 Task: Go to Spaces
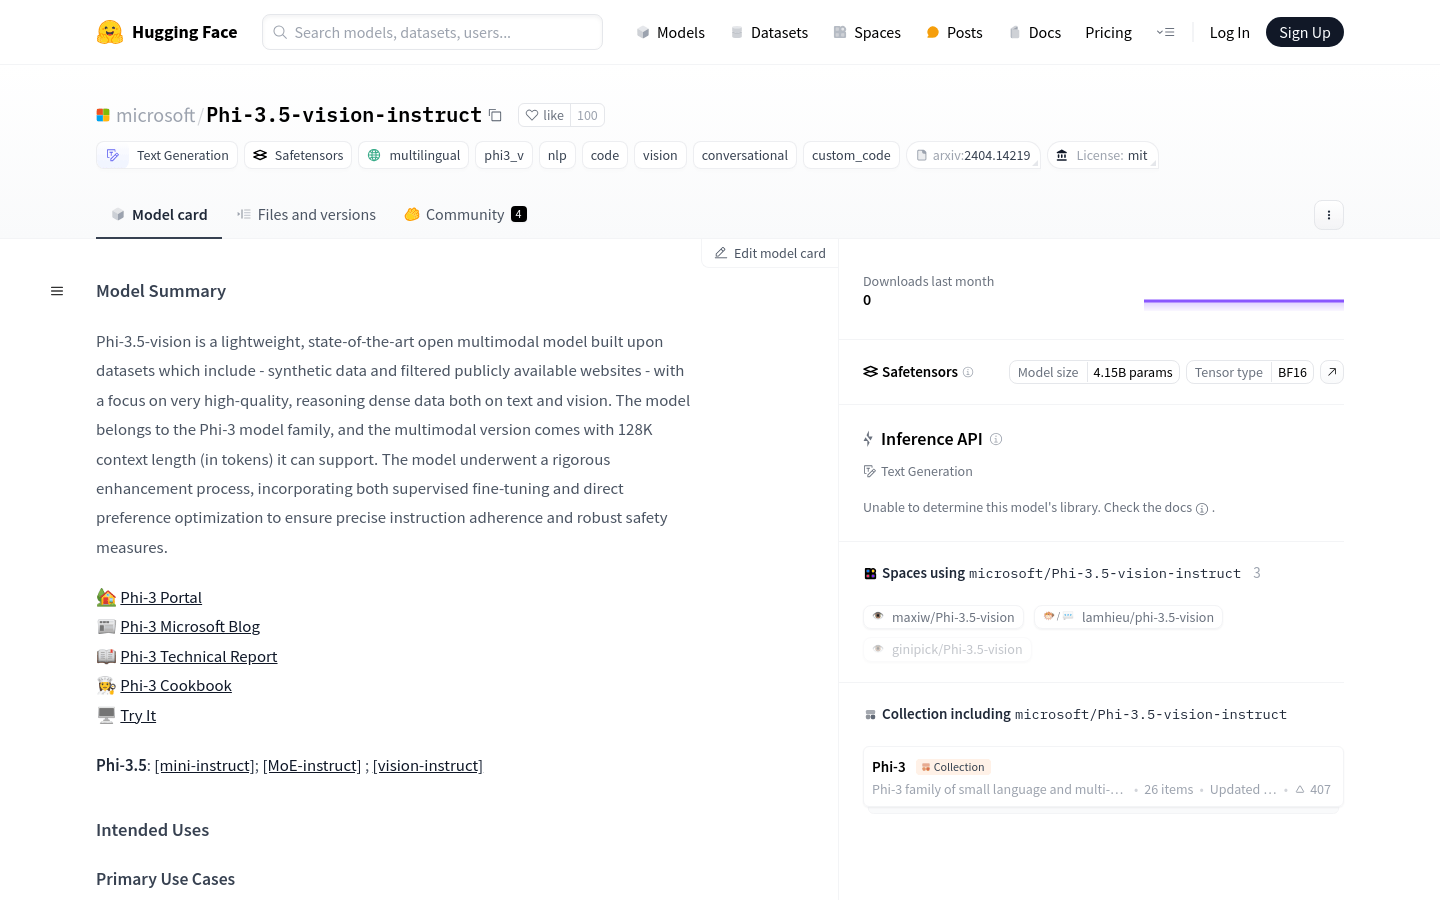pos(867,32)
